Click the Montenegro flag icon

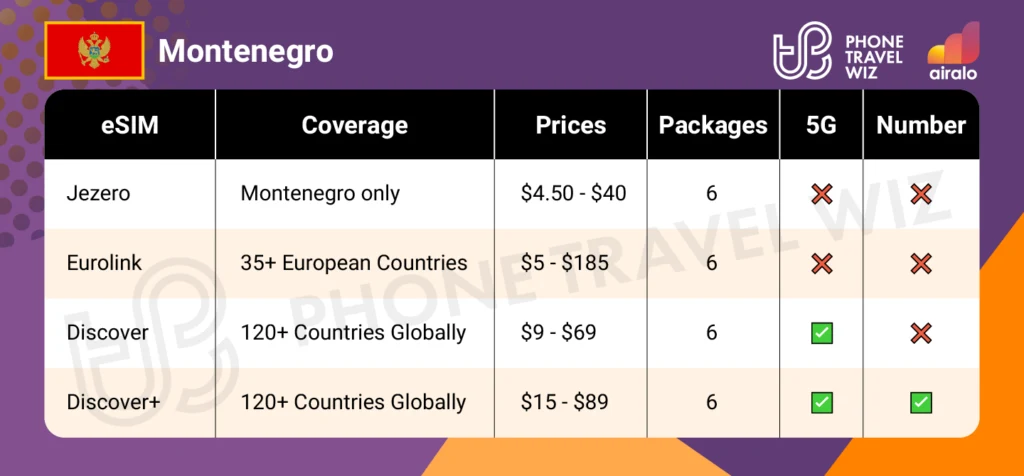95,50
